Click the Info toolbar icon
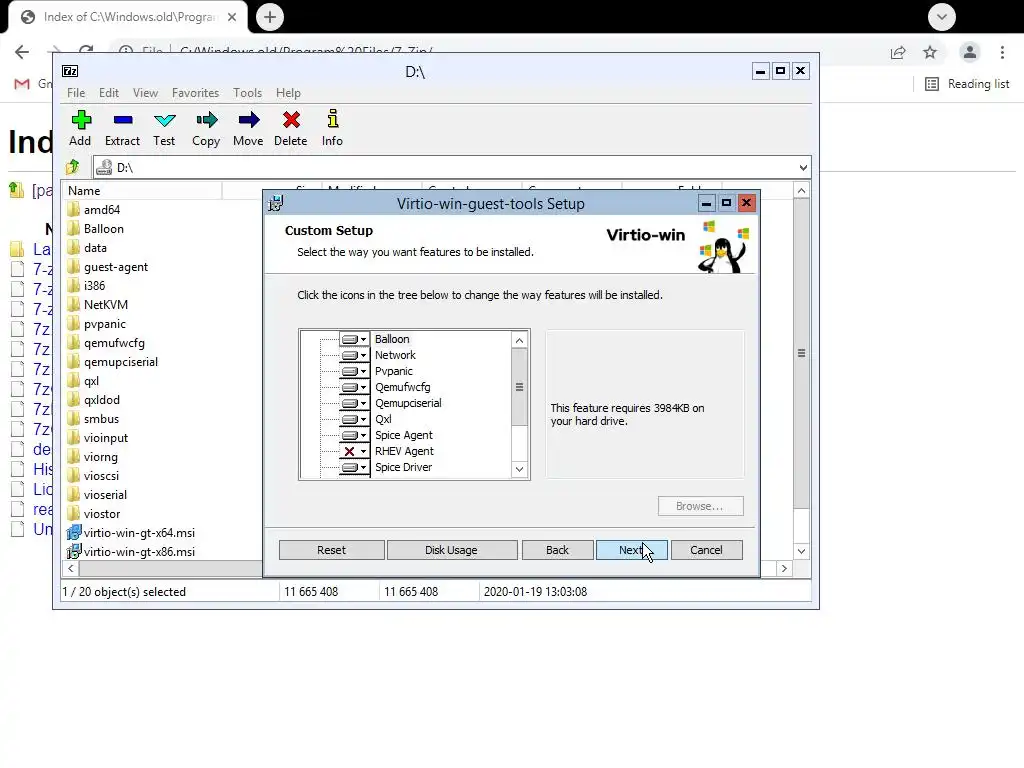This screenshot has height=768, width=1024. point(332,128)
